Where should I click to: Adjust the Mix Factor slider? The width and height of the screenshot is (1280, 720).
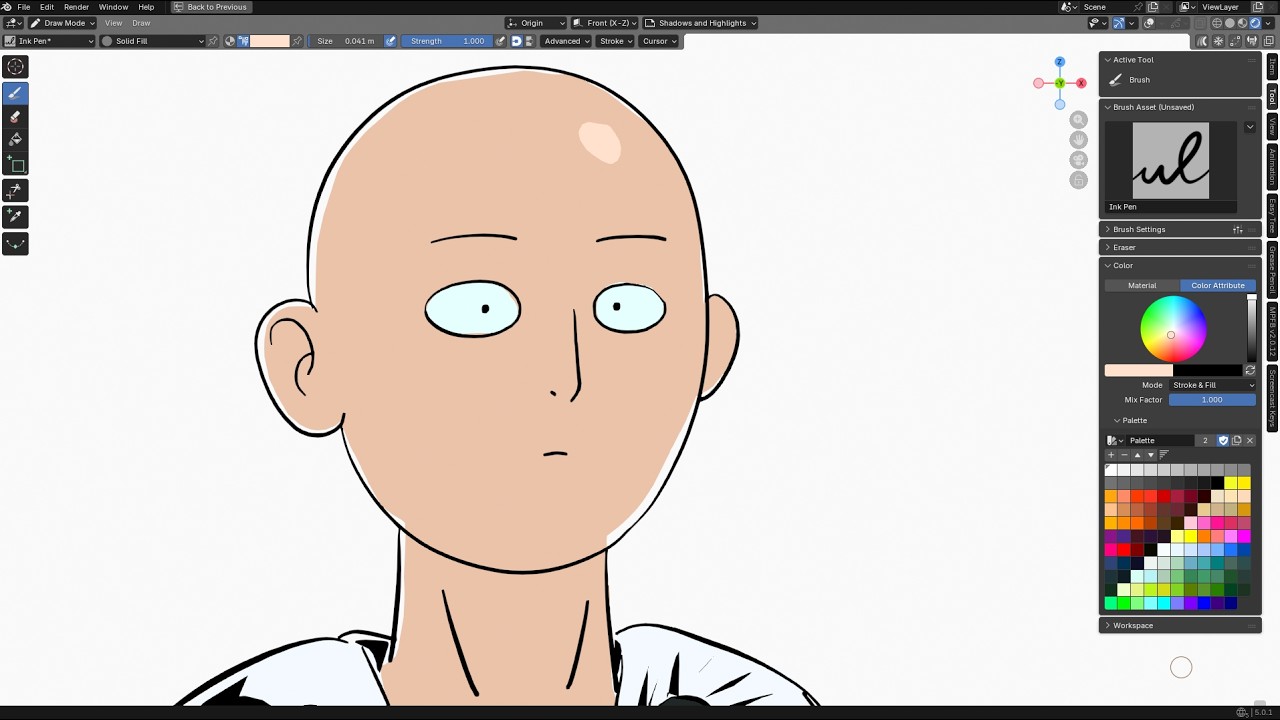point(1212,400)
